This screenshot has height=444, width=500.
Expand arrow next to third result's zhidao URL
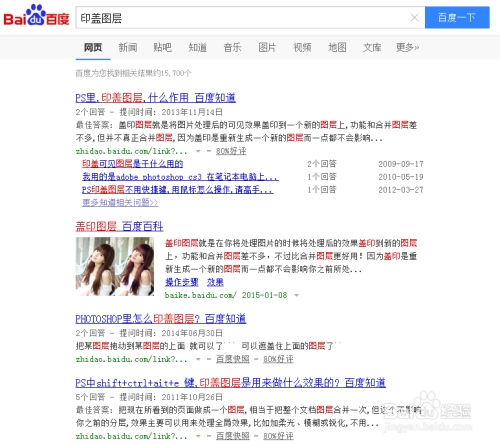coord(198,359)
